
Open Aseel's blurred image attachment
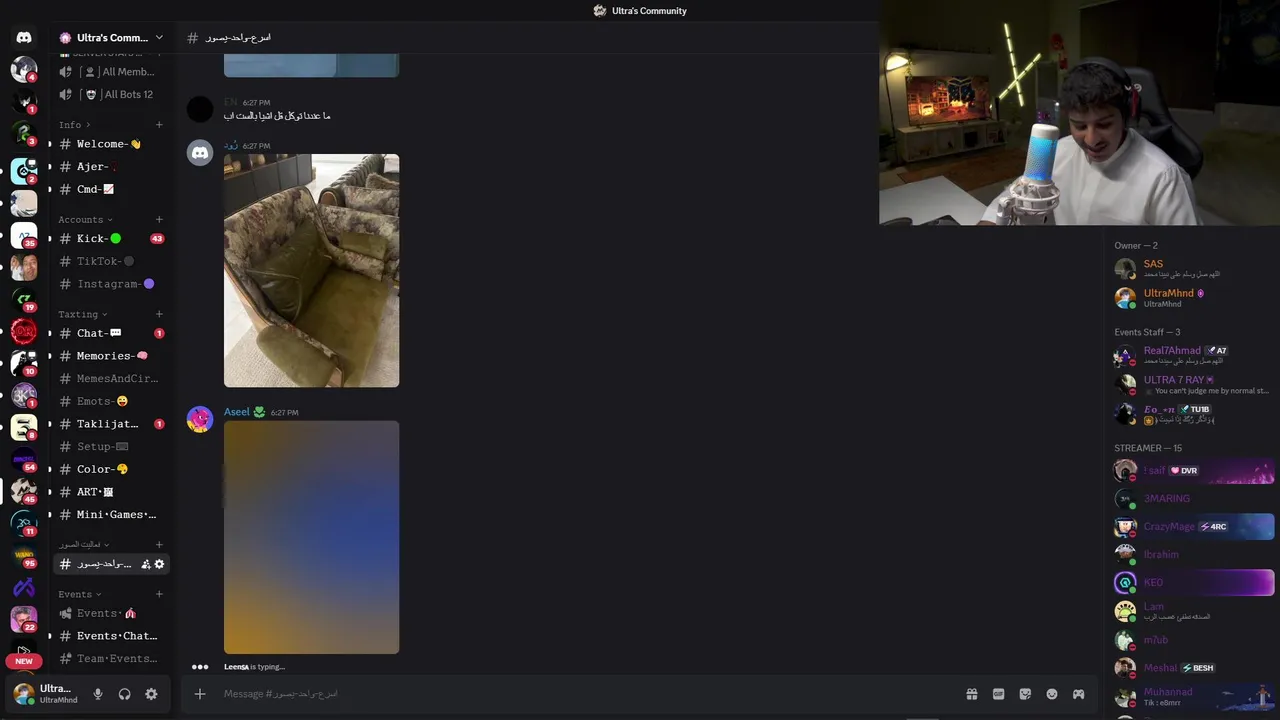coord(311,537)
